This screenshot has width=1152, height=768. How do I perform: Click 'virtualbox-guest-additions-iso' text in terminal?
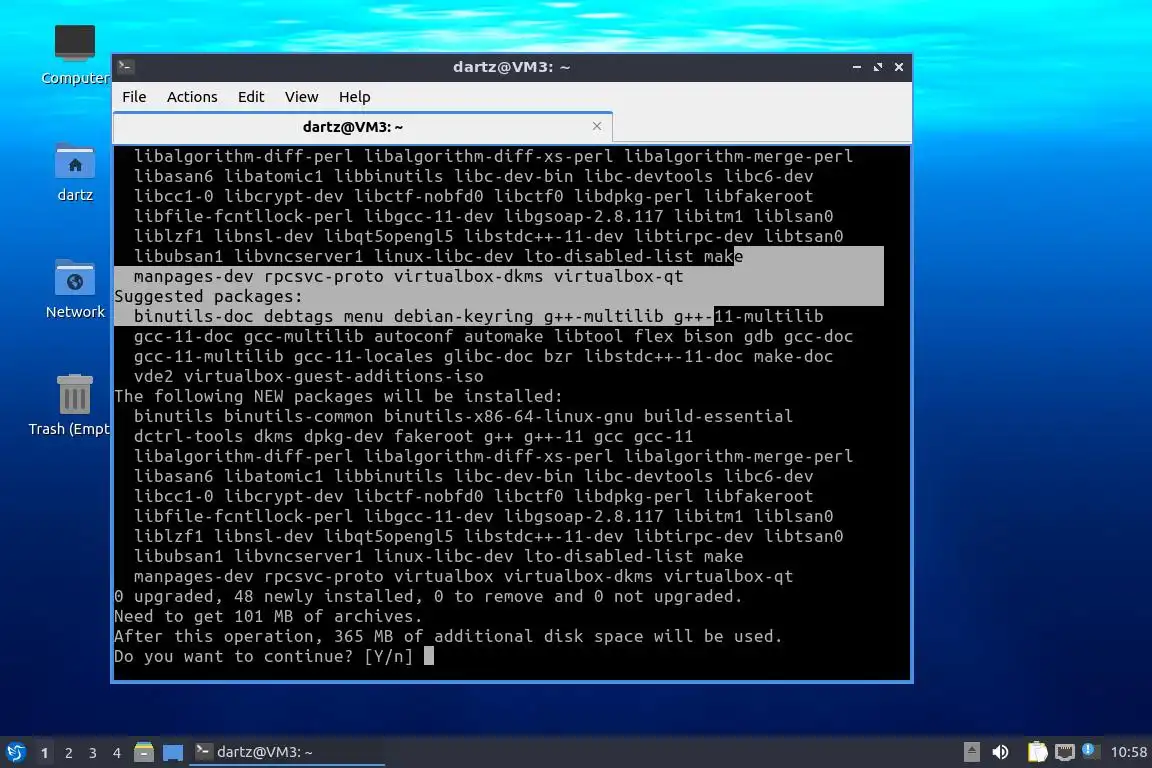coord(334,376)
